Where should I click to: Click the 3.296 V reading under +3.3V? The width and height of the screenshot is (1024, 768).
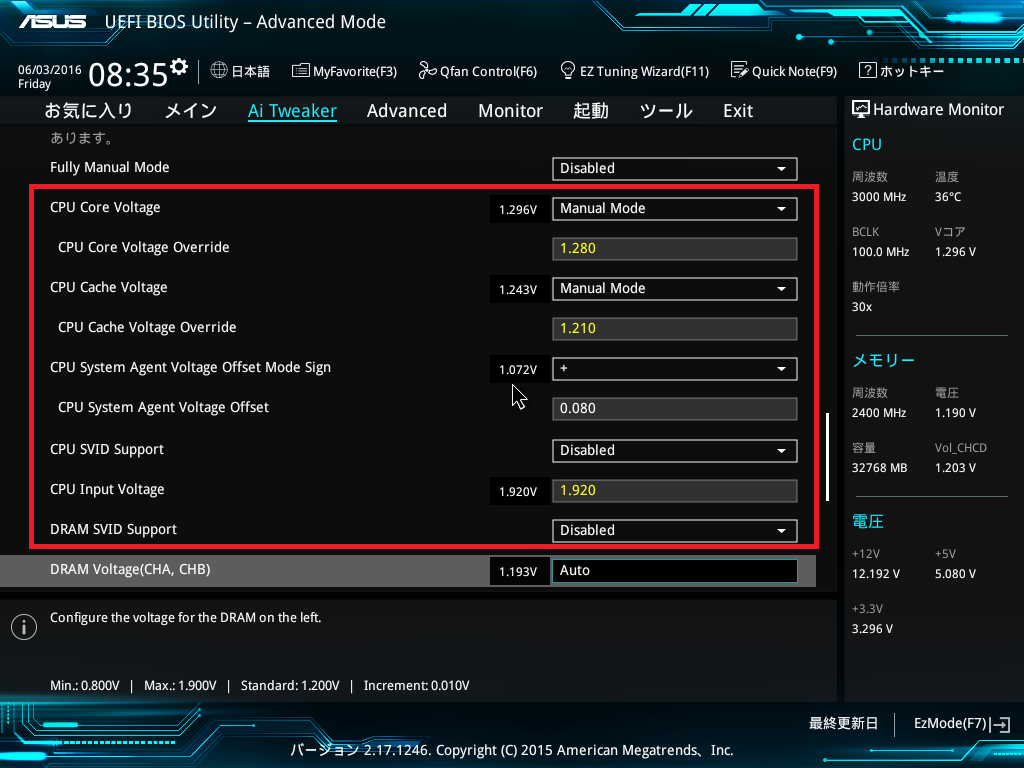(872, 629)
